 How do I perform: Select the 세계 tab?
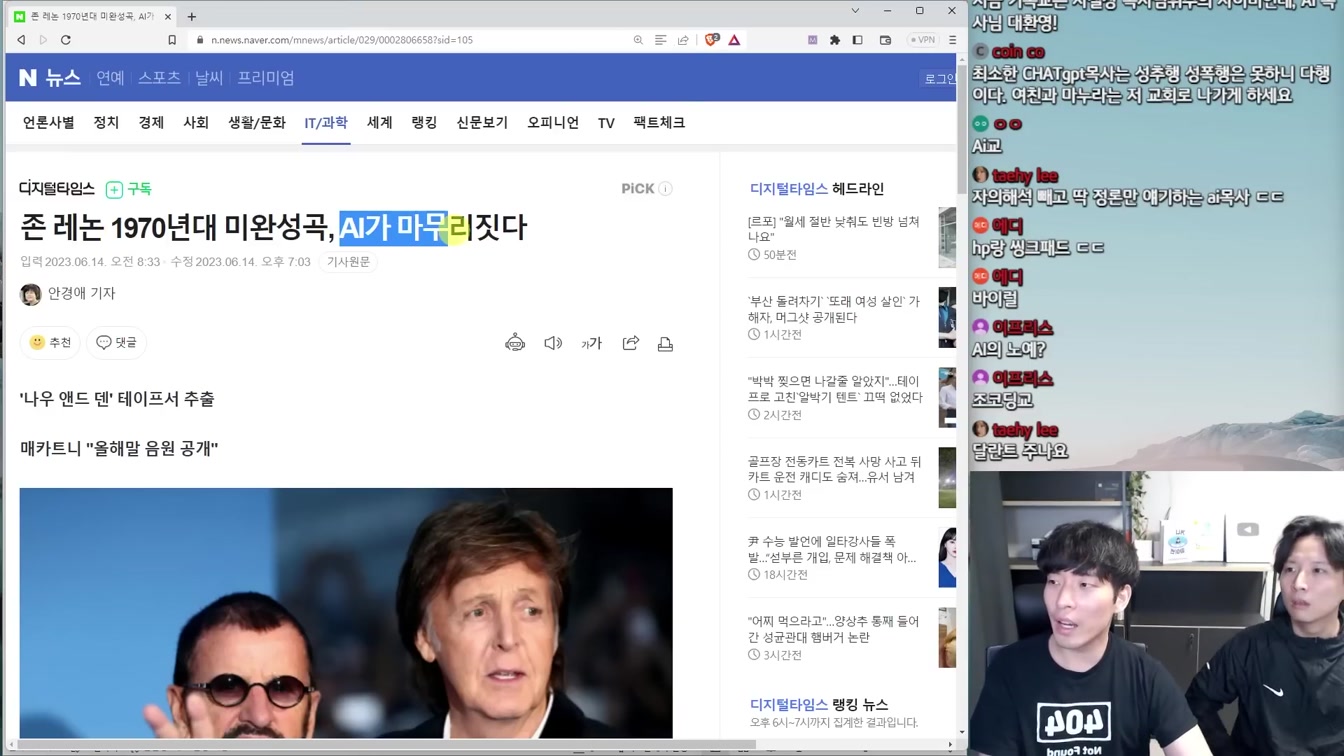(x=380, y=122)
